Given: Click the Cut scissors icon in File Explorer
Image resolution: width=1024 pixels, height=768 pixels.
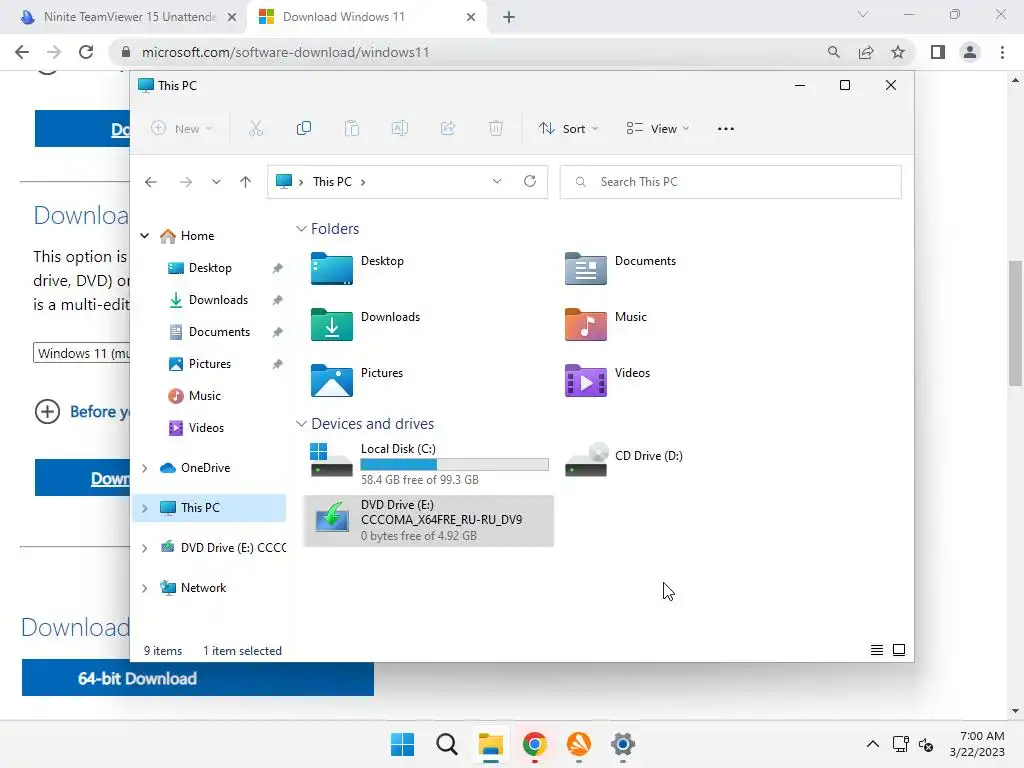Looking at the screenshot, I should tap(255, 129).
